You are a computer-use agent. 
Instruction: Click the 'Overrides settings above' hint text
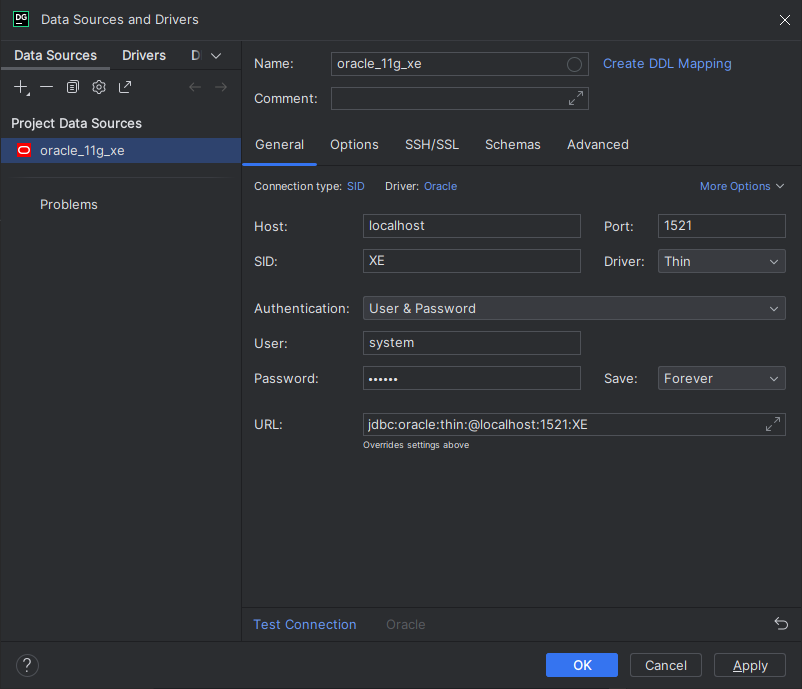click(416, 445)
